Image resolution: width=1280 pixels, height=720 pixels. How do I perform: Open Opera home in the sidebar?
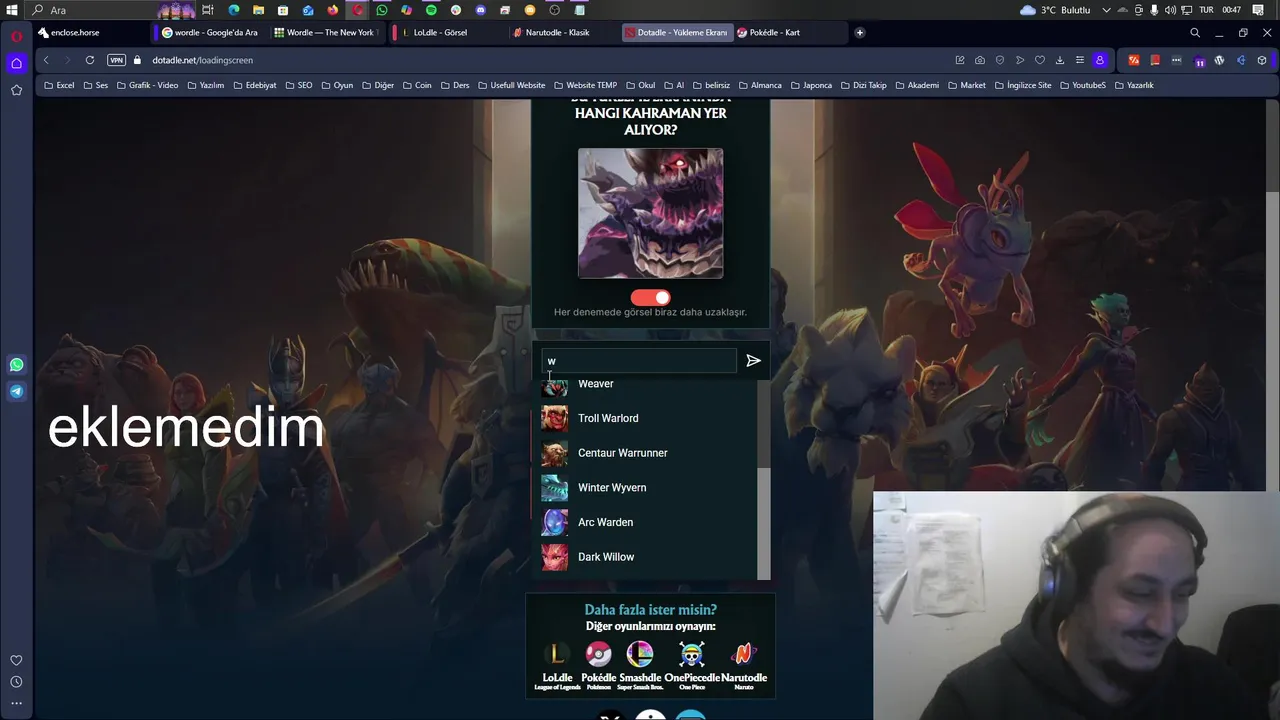coord(16,63)
